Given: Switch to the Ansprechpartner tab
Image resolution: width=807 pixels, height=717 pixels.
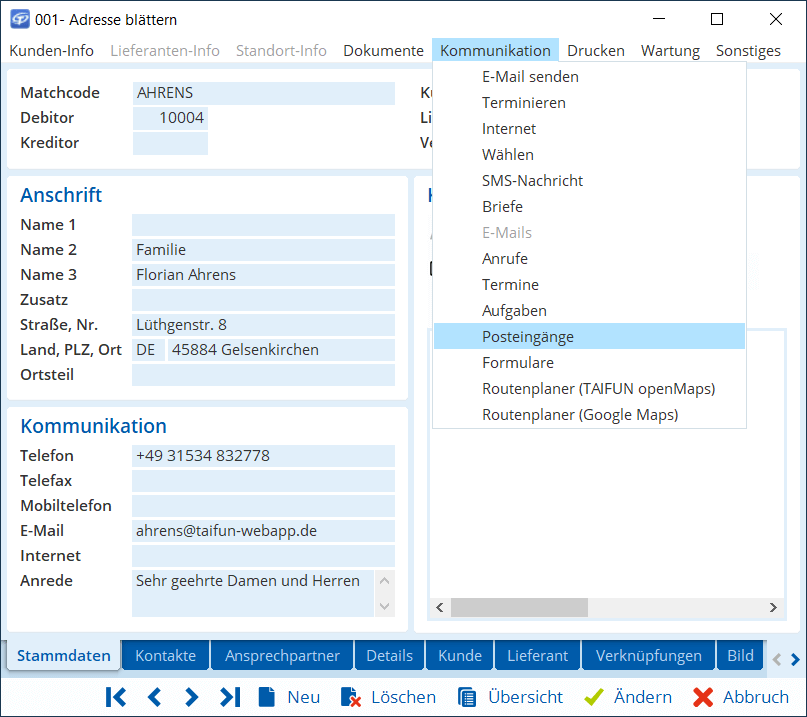Looking at the screenshot, I should [282, 656].
